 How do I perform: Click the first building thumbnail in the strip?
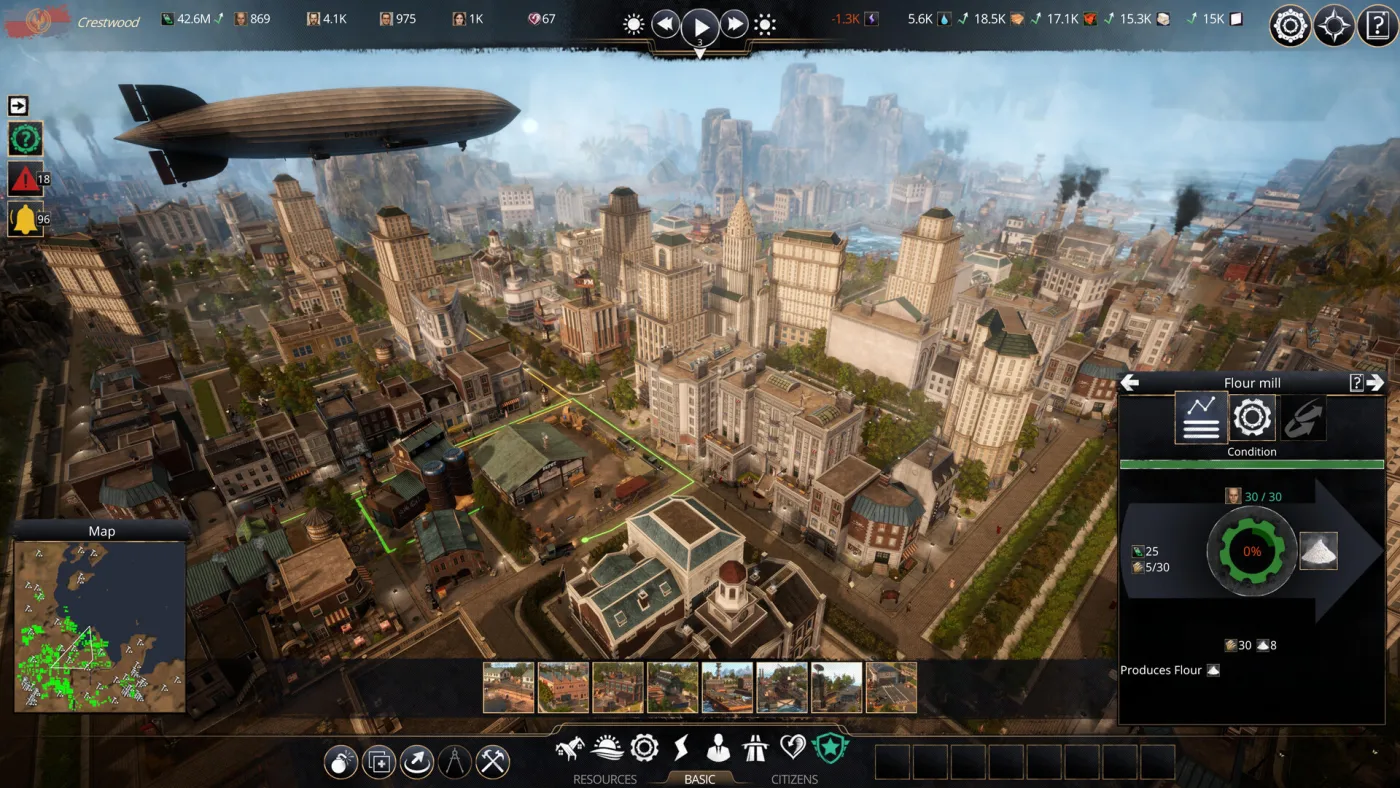tap(508, 687)
